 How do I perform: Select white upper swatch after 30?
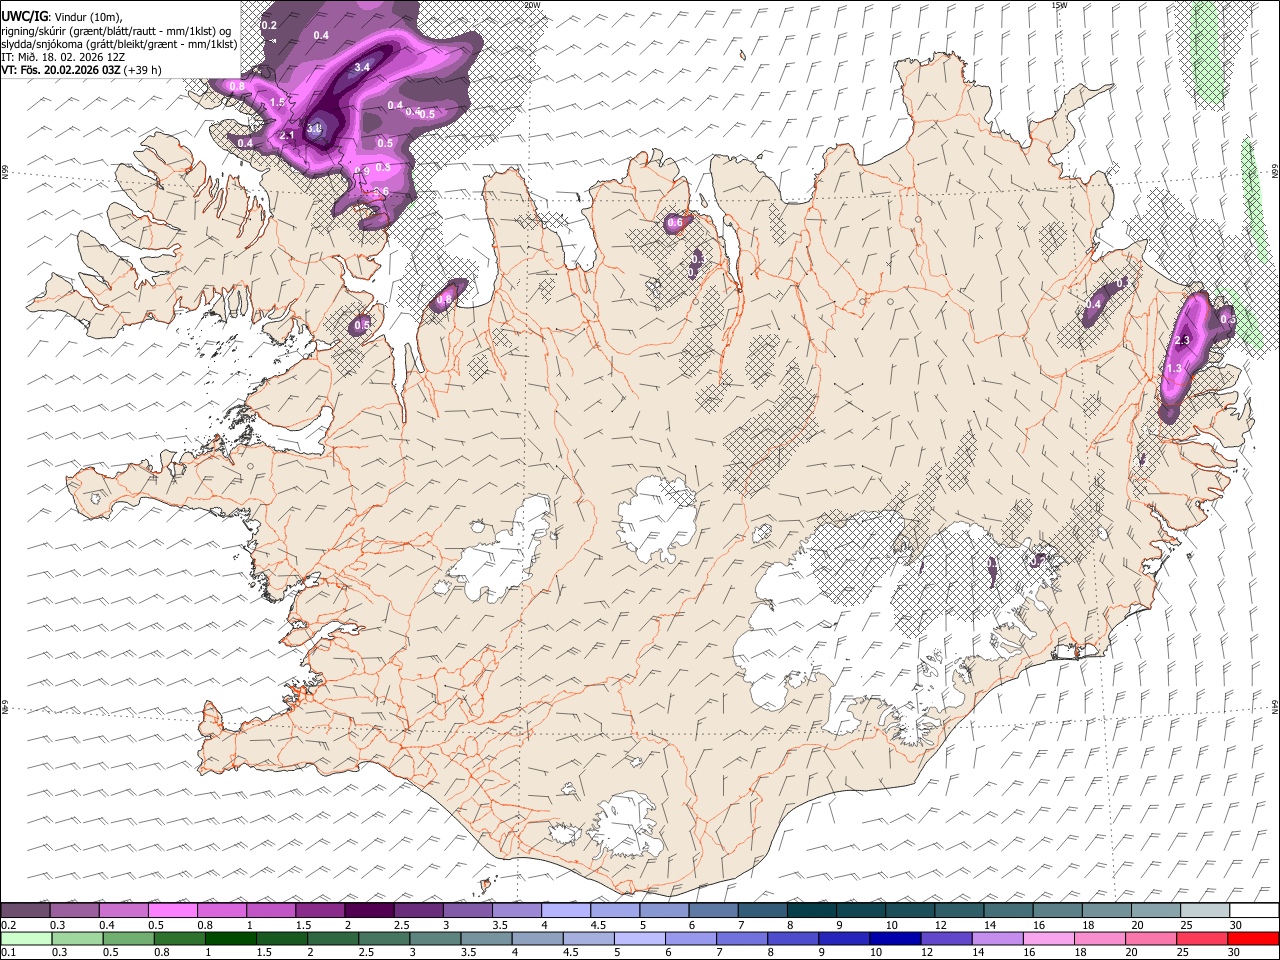click(1254, 911)
